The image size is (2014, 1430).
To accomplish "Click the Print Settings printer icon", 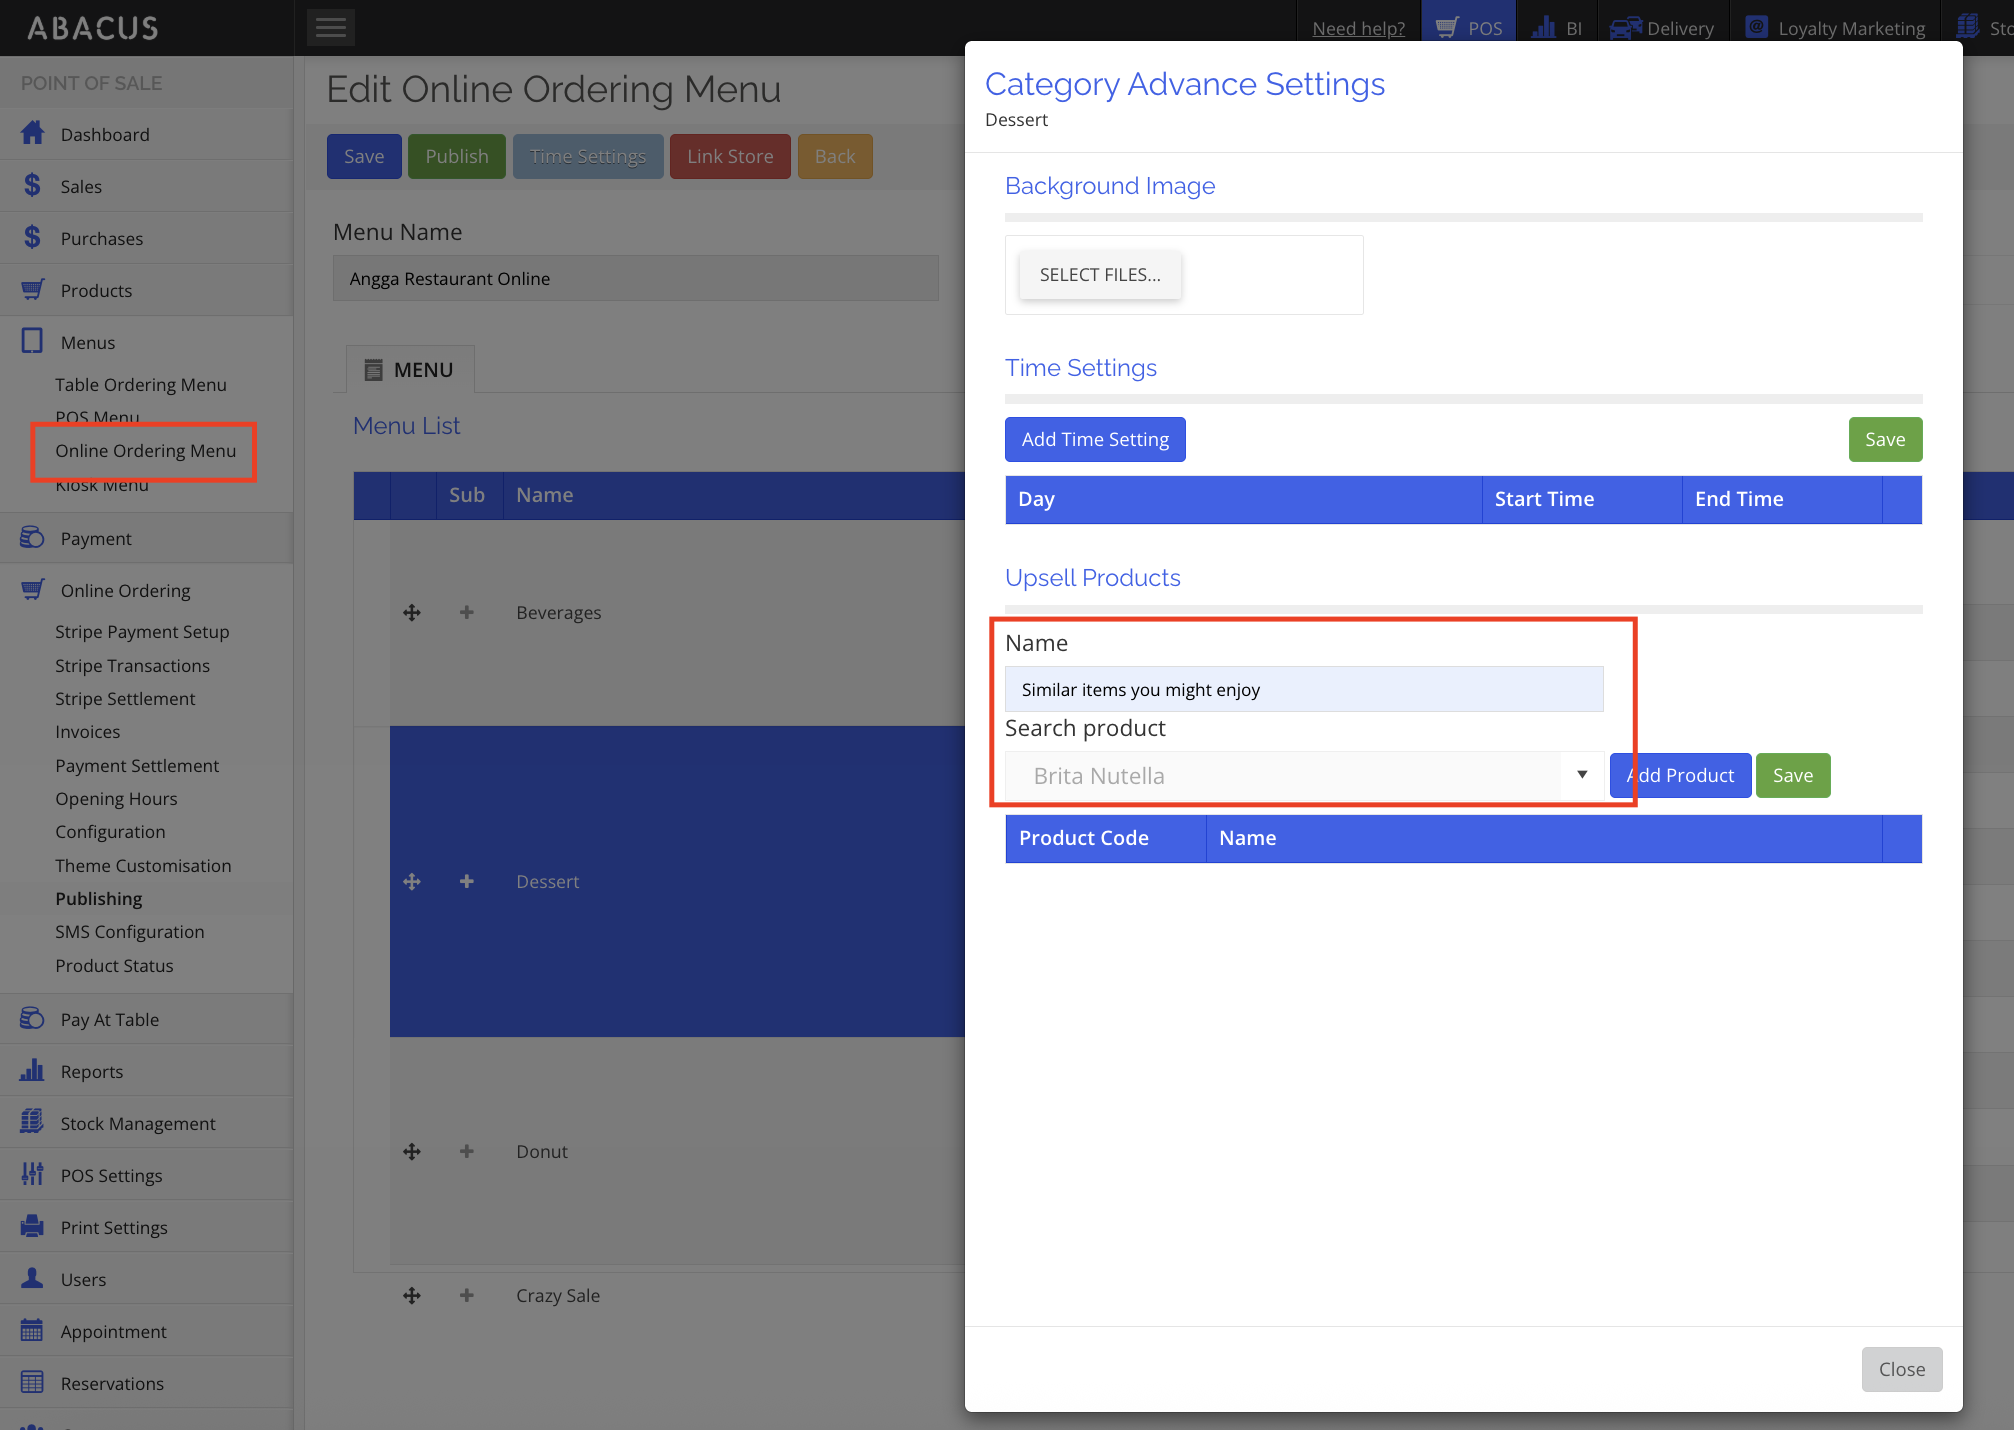I will click(33, 1227).
